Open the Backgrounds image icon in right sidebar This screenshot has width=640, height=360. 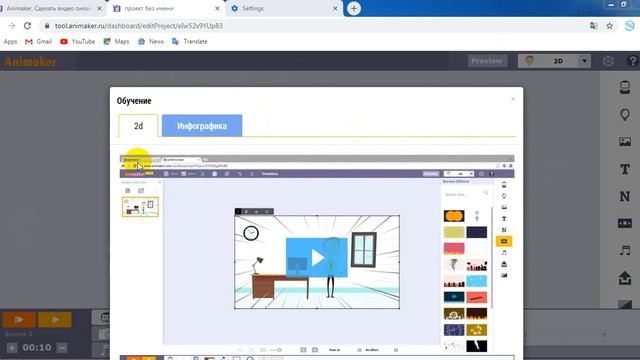click(x=625, y=142)
